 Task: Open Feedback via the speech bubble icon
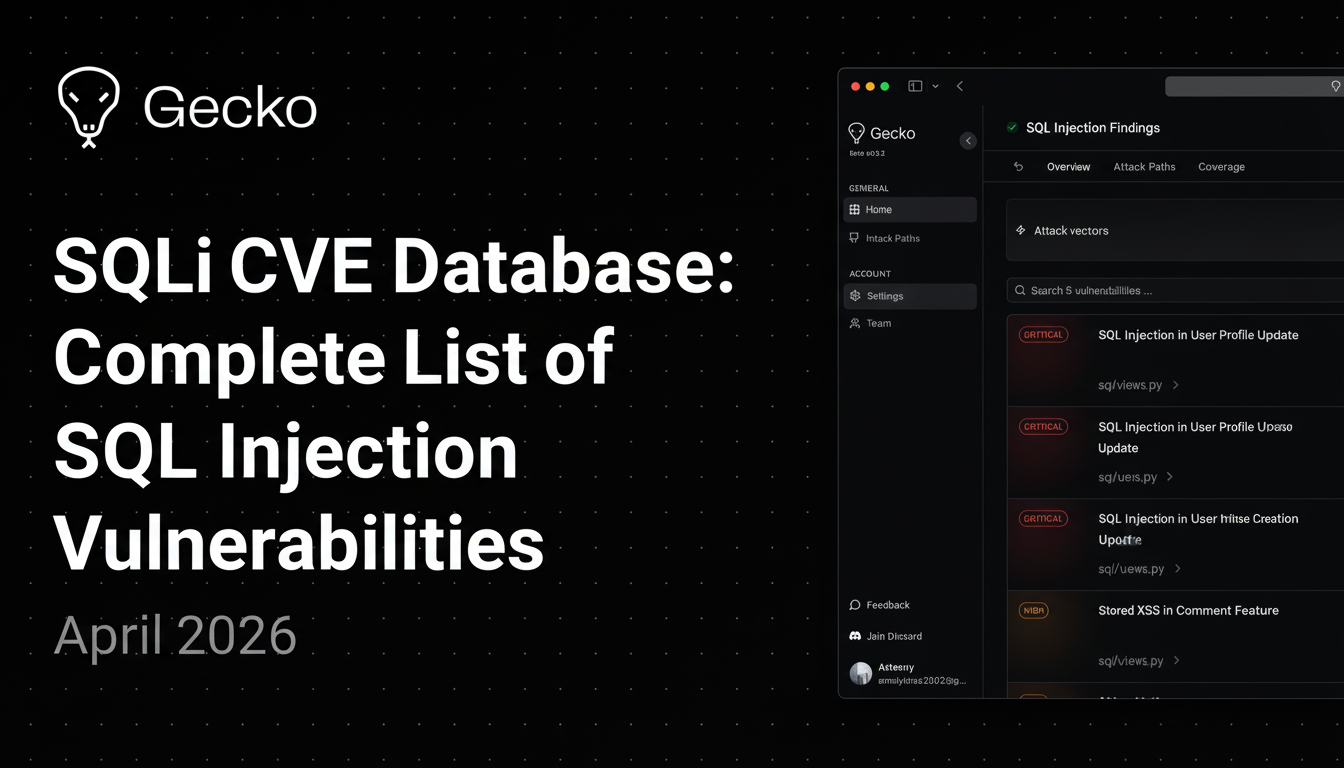[x=854, y=605]
